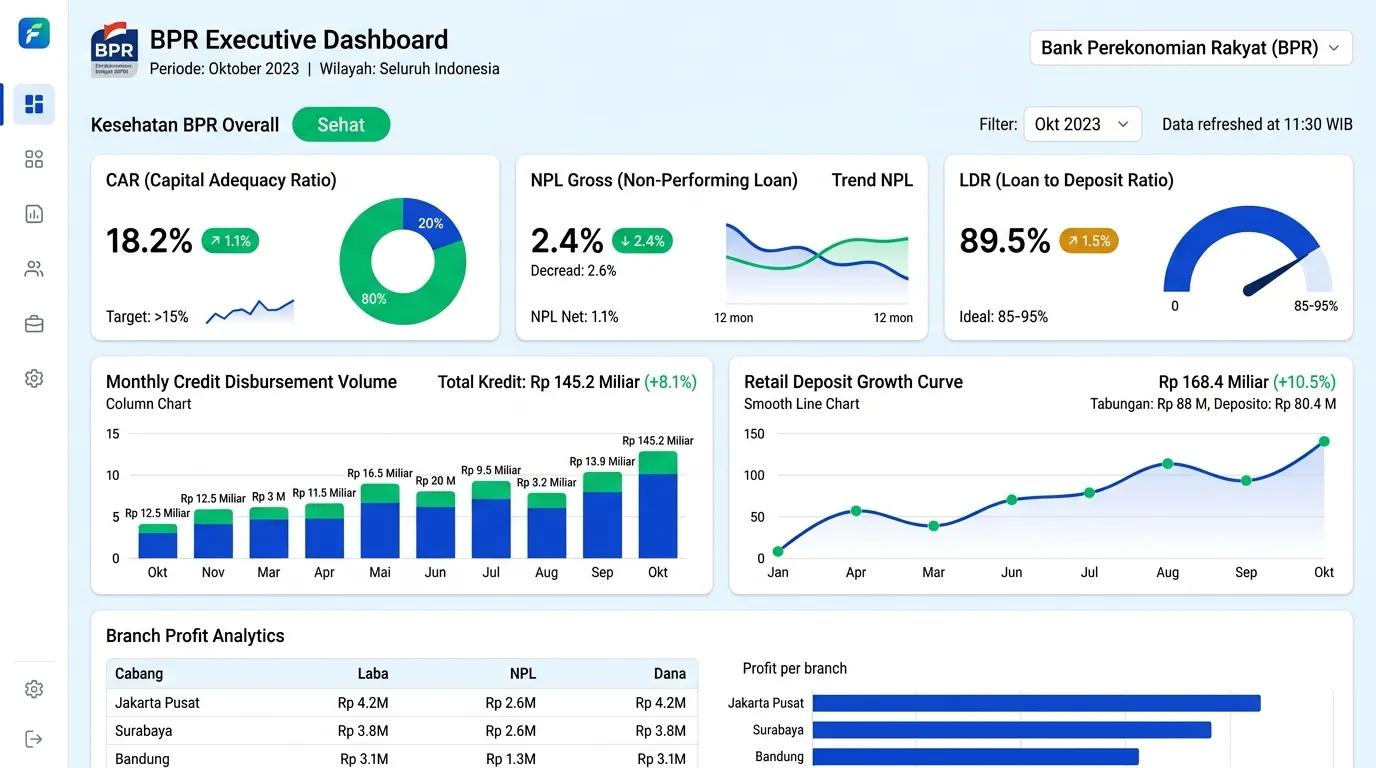This screenshot has height=768, width=1376.
Task: Open the briefcase icon in sidebar
Action: click(x=34, y=324)
